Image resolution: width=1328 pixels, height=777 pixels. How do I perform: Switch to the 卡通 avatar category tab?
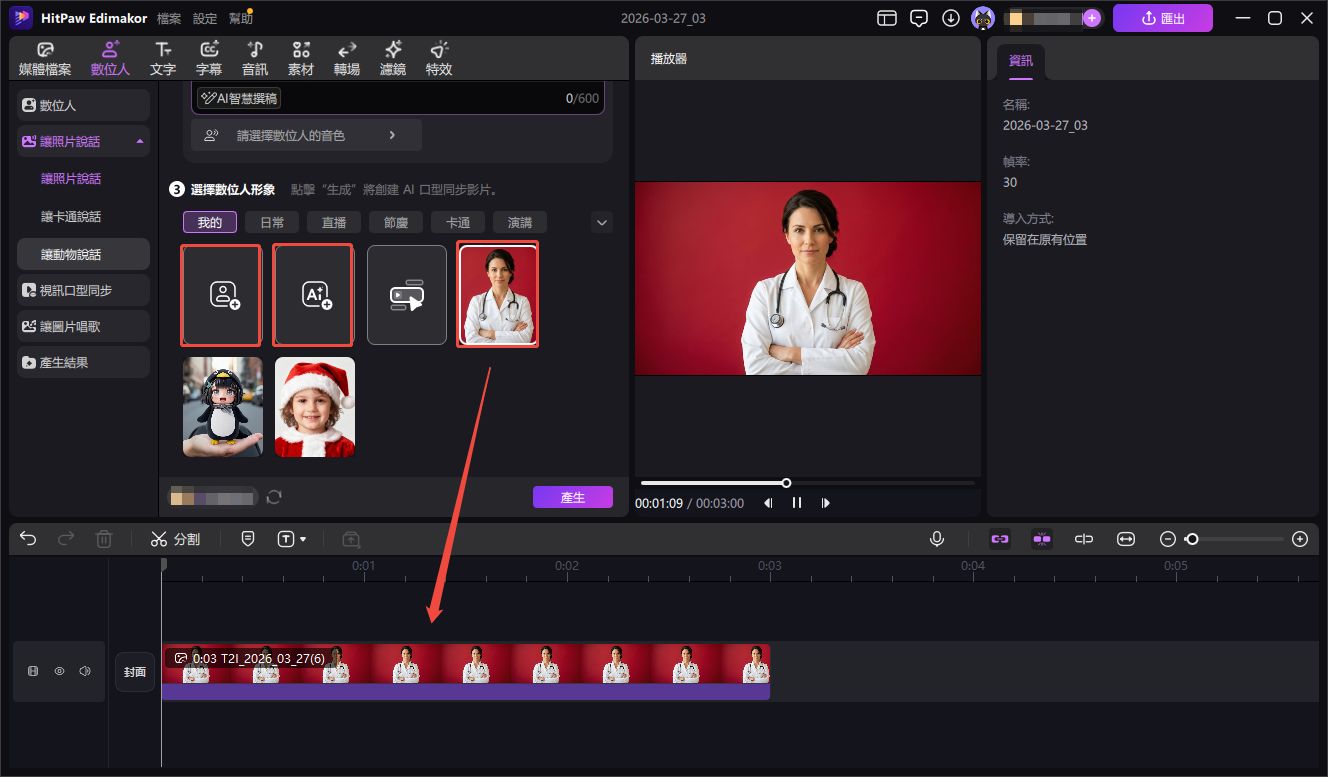457,222
